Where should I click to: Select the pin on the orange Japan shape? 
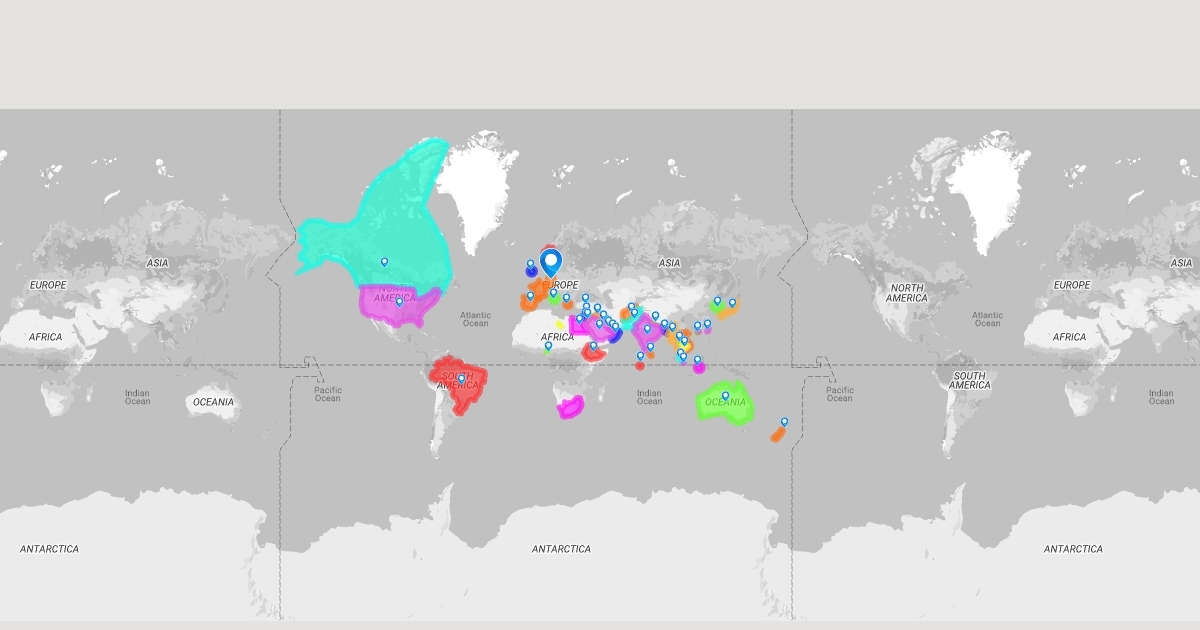point(732,303)
